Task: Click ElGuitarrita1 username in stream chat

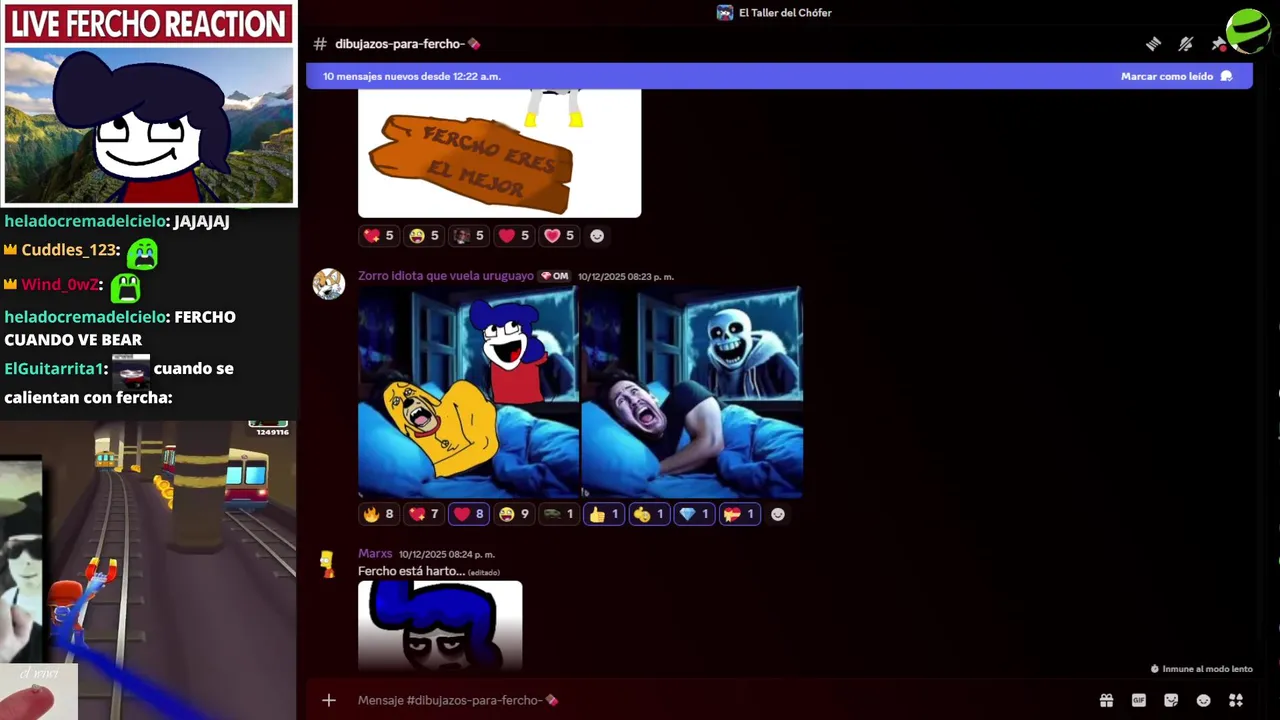Action: 54,369
